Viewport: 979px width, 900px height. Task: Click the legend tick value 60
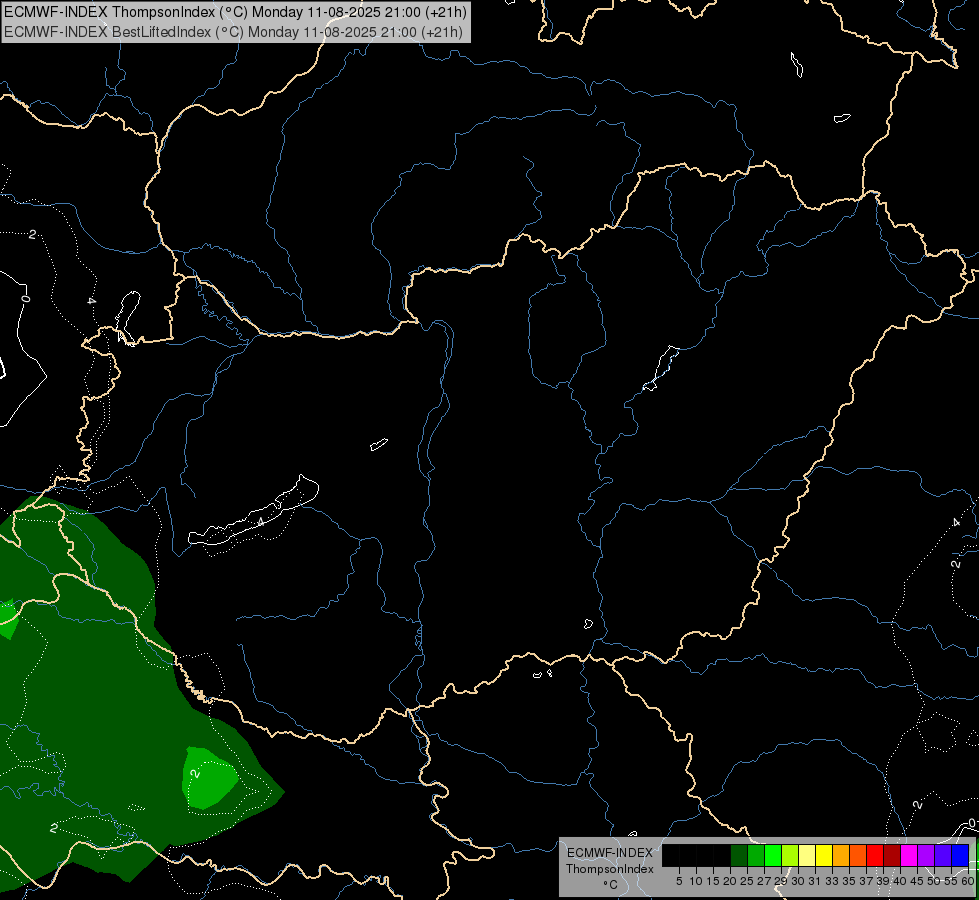tap(968, 881)
